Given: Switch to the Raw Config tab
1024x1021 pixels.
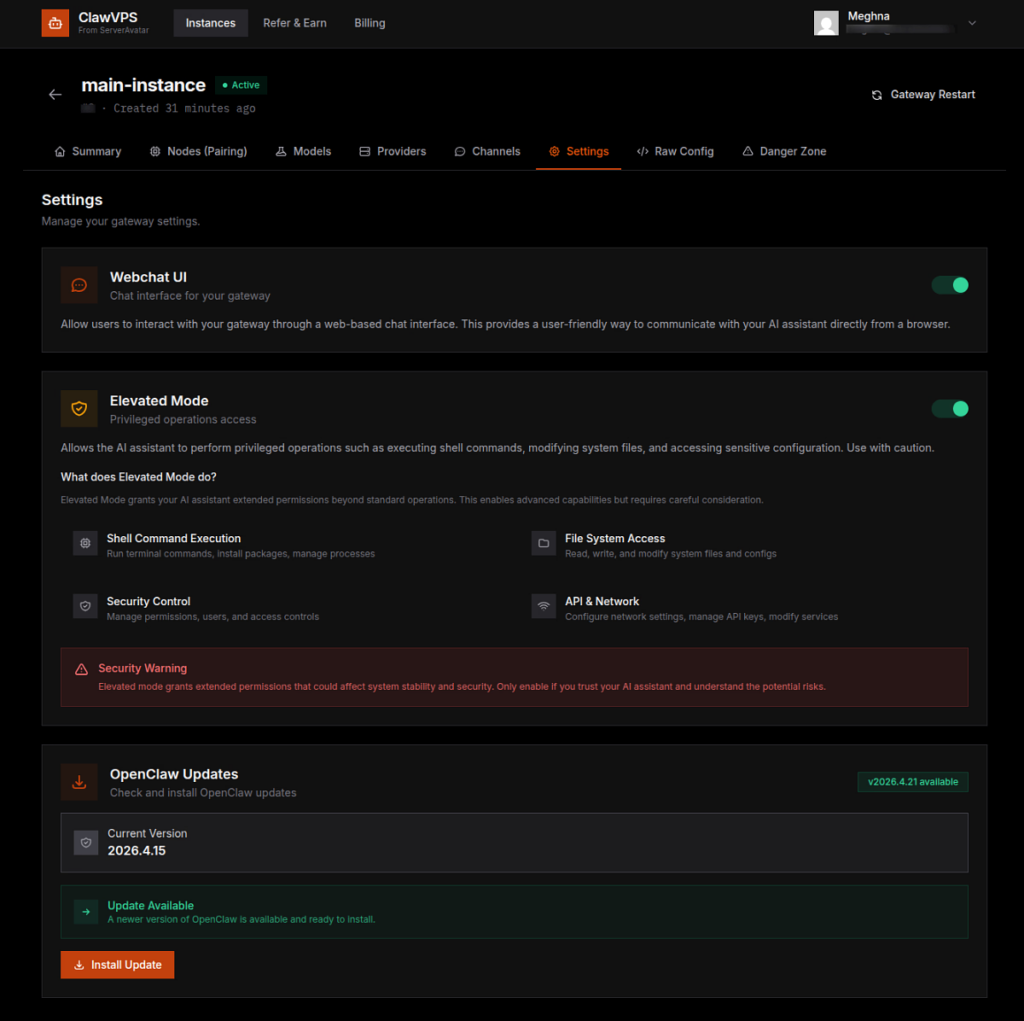Looking at the screenshot, I should [675, 151].
